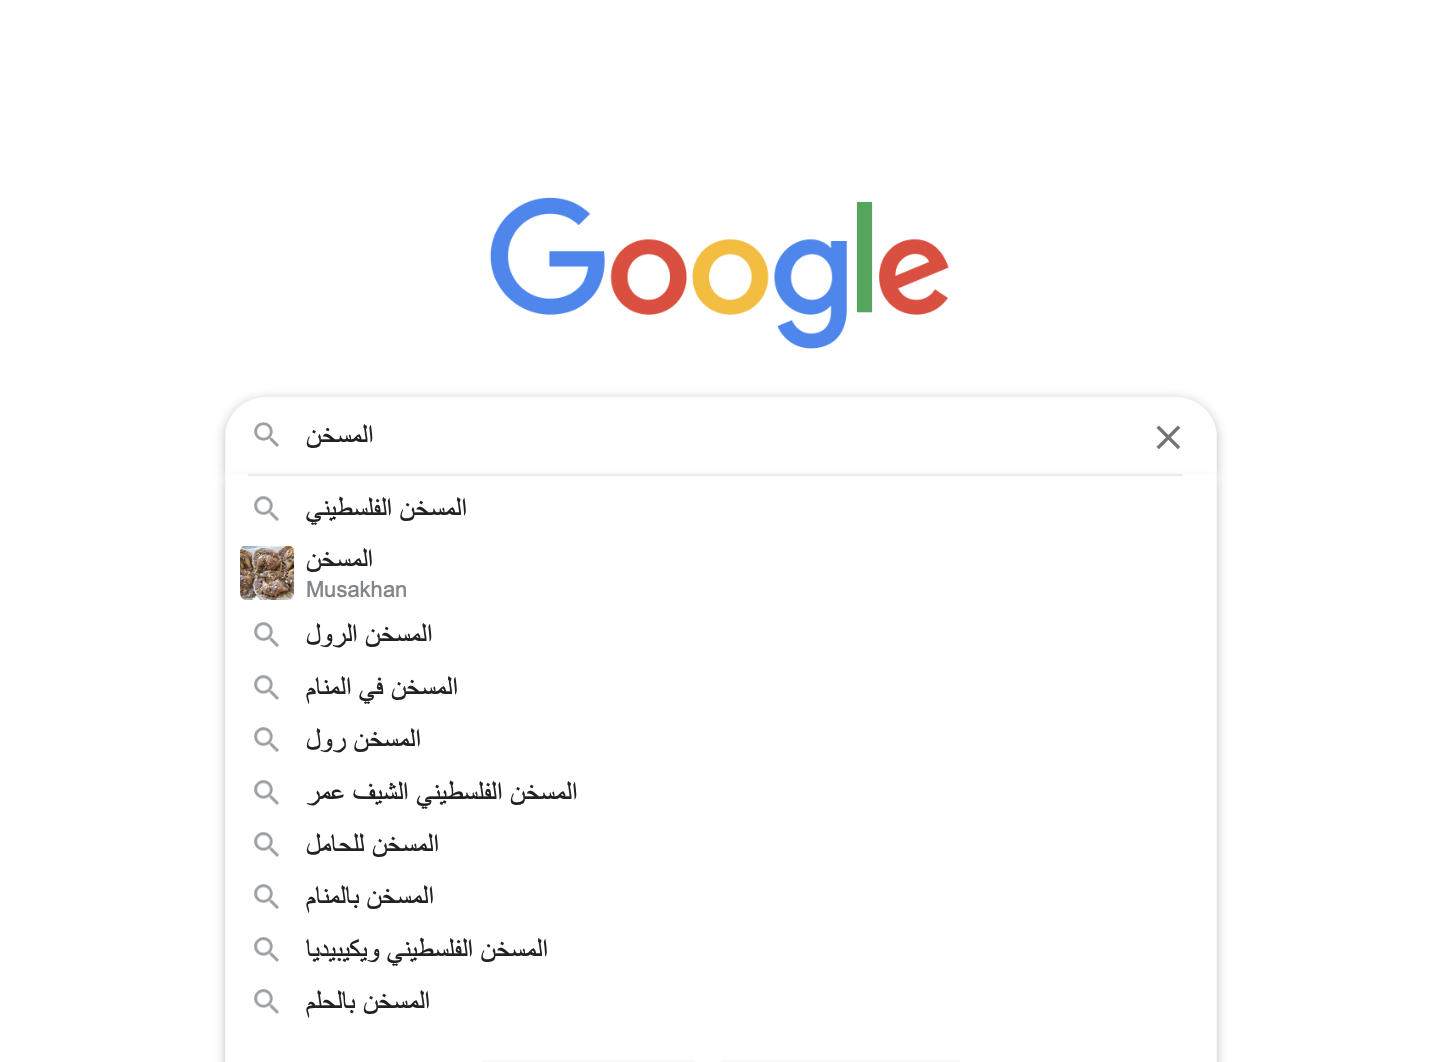The image size is (1446, 1062).
Task: Select suggestion المسخن الفلسطيني ويكيبيديا
Action: pyautogui.click(x=426, y=950)
